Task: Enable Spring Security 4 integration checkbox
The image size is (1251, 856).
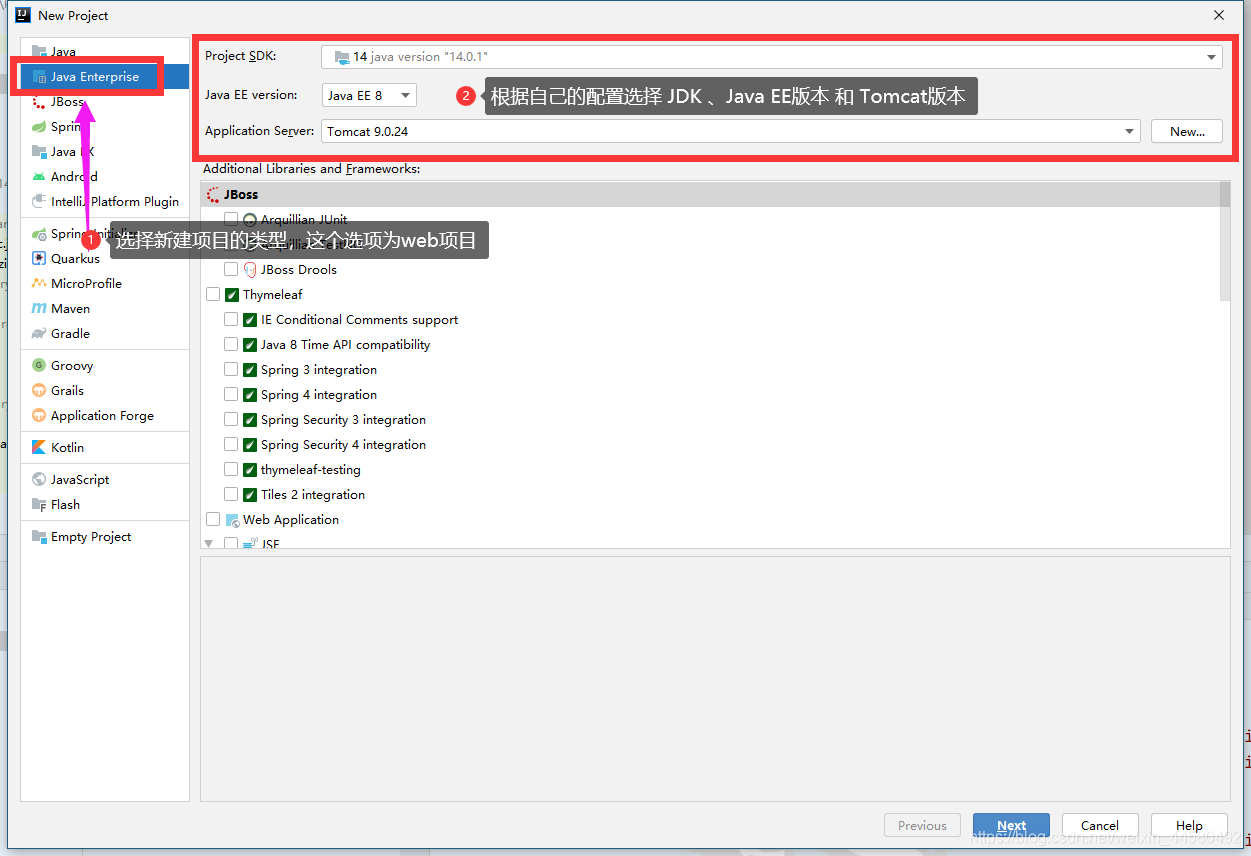Action: coord(231,445)
